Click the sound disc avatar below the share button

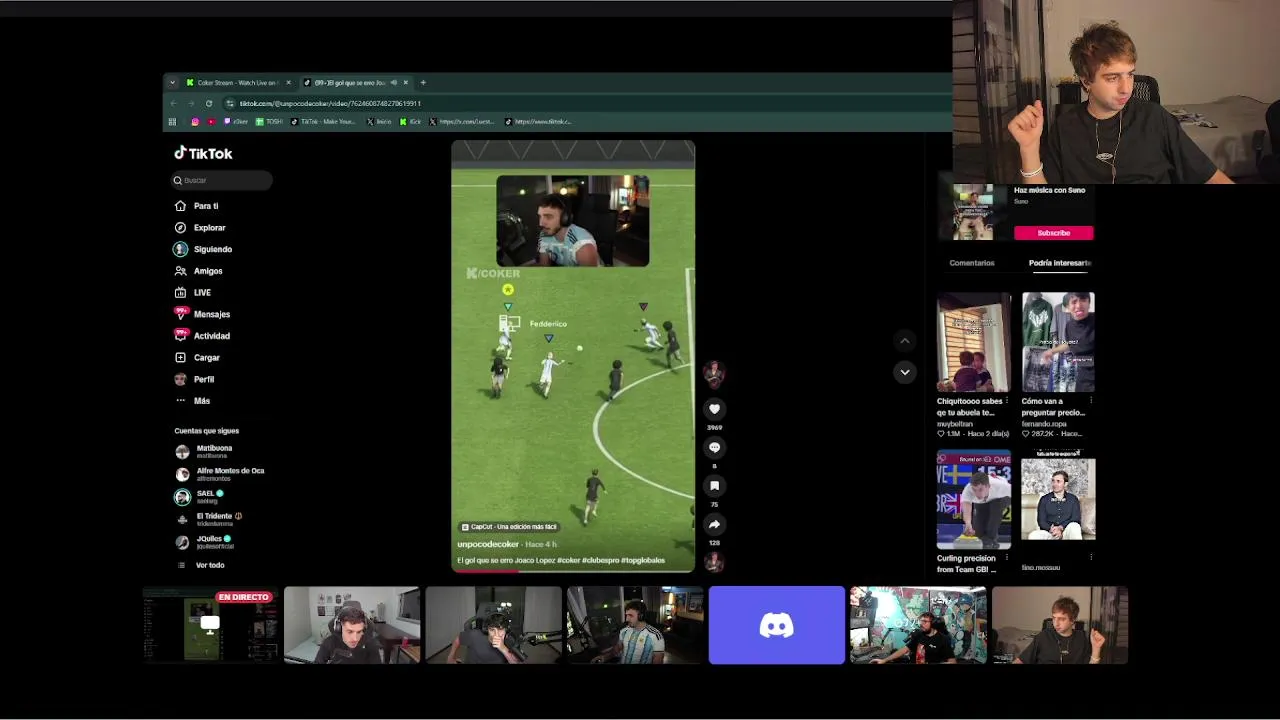click(714, 561)
